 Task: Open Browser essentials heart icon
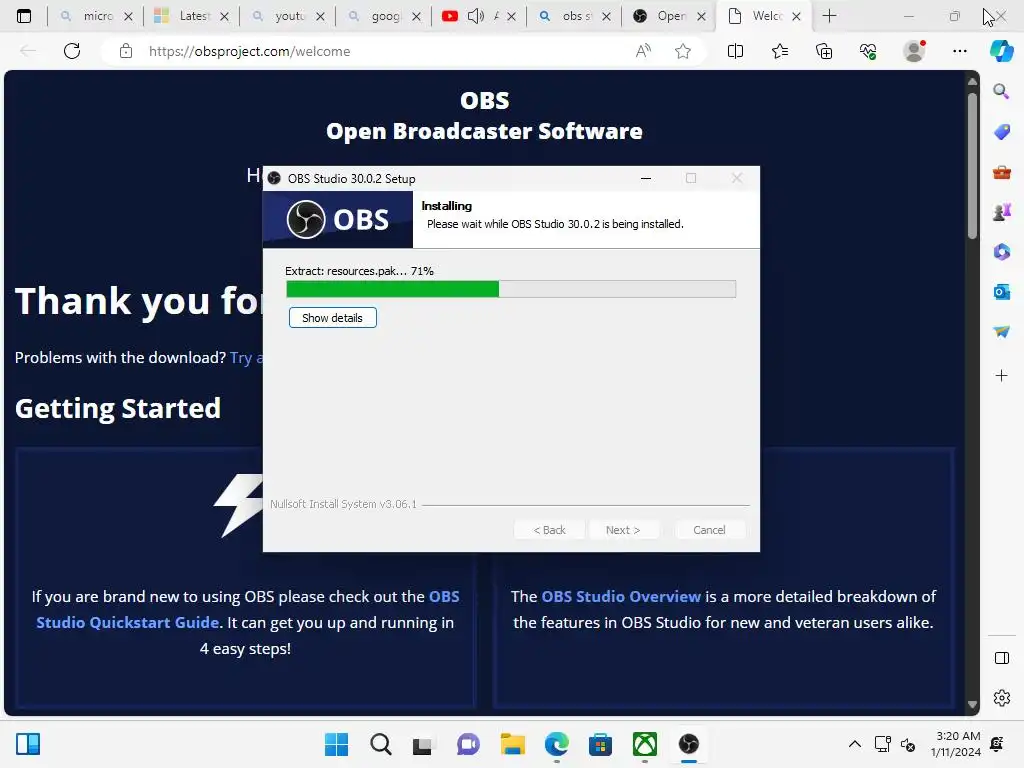[868, 51]
